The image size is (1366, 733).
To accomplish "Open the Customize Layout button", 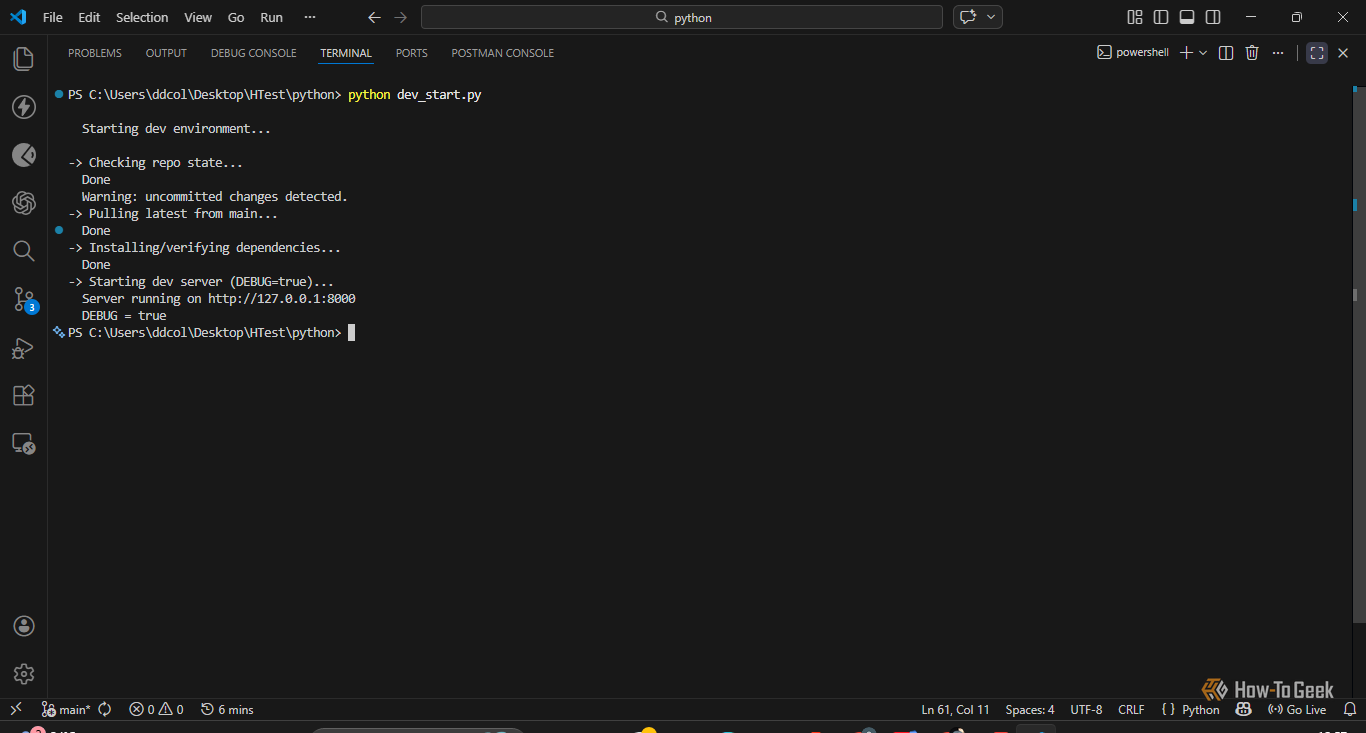I will [x=1135, y=17].
